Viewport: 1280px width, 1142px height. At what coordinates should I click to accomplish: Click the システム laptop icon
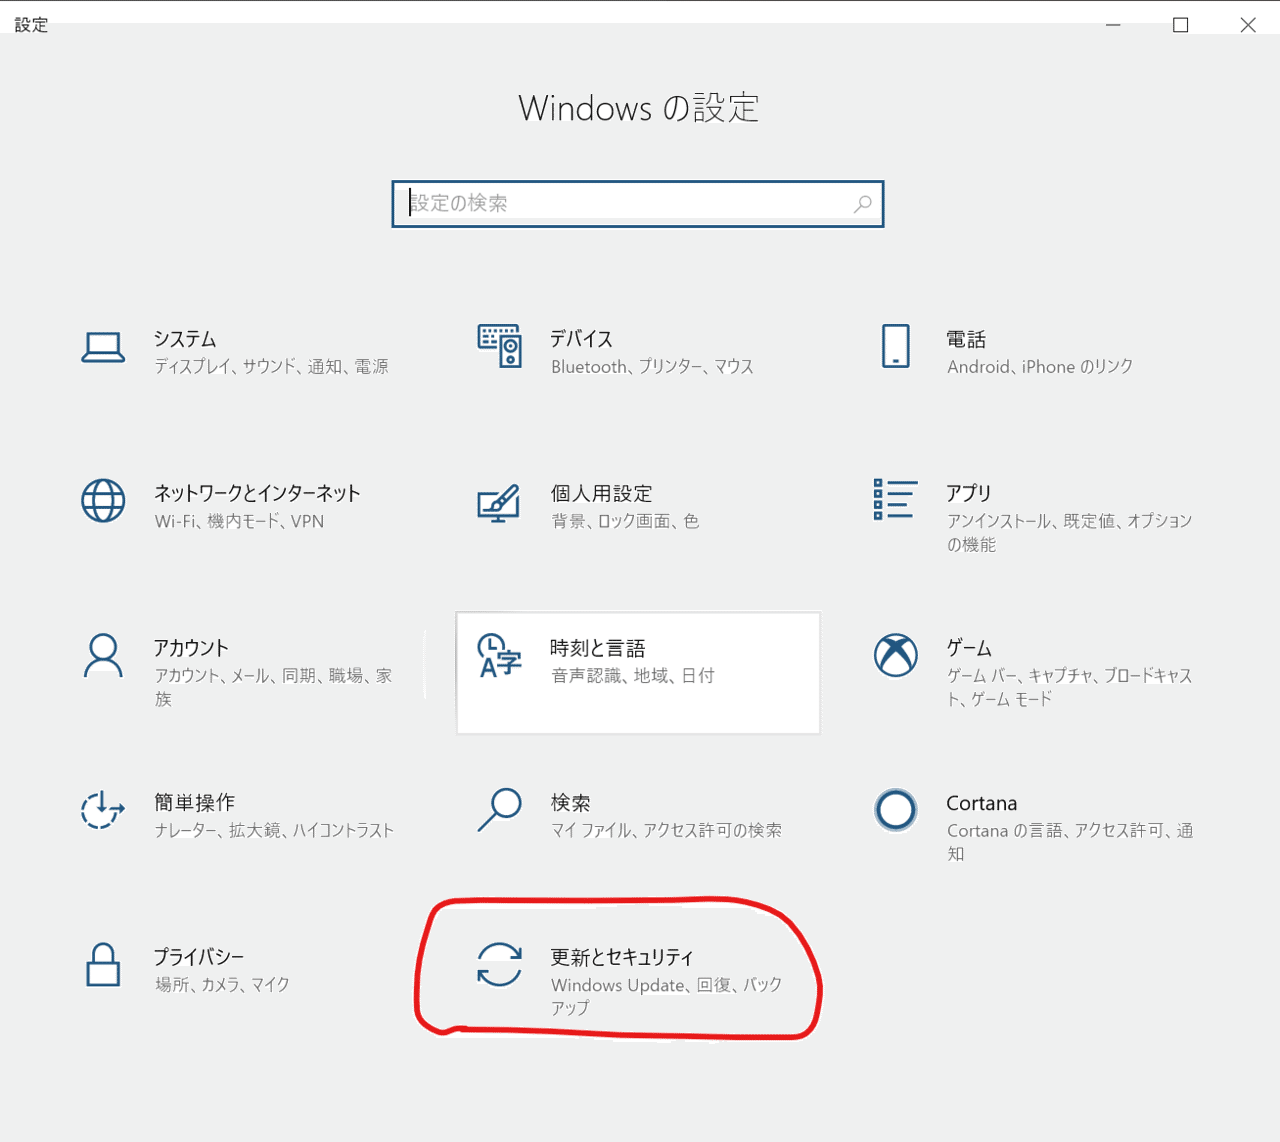click(x=103, y=347)
